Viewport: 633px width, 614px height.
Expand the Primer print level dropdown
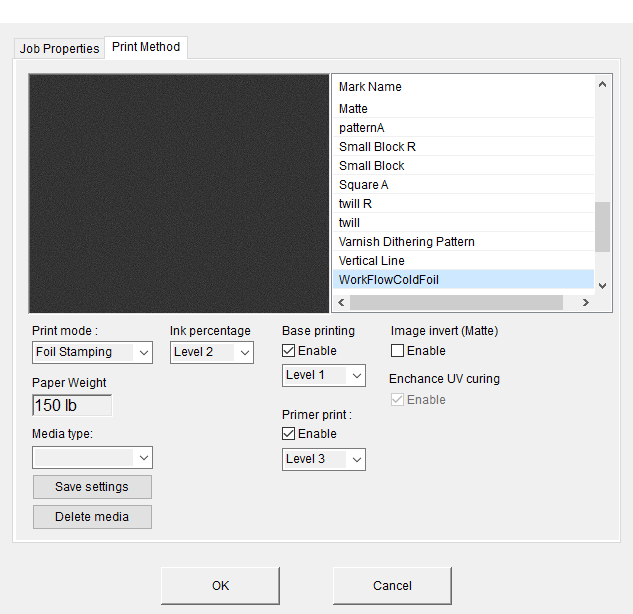coord(324,459)
